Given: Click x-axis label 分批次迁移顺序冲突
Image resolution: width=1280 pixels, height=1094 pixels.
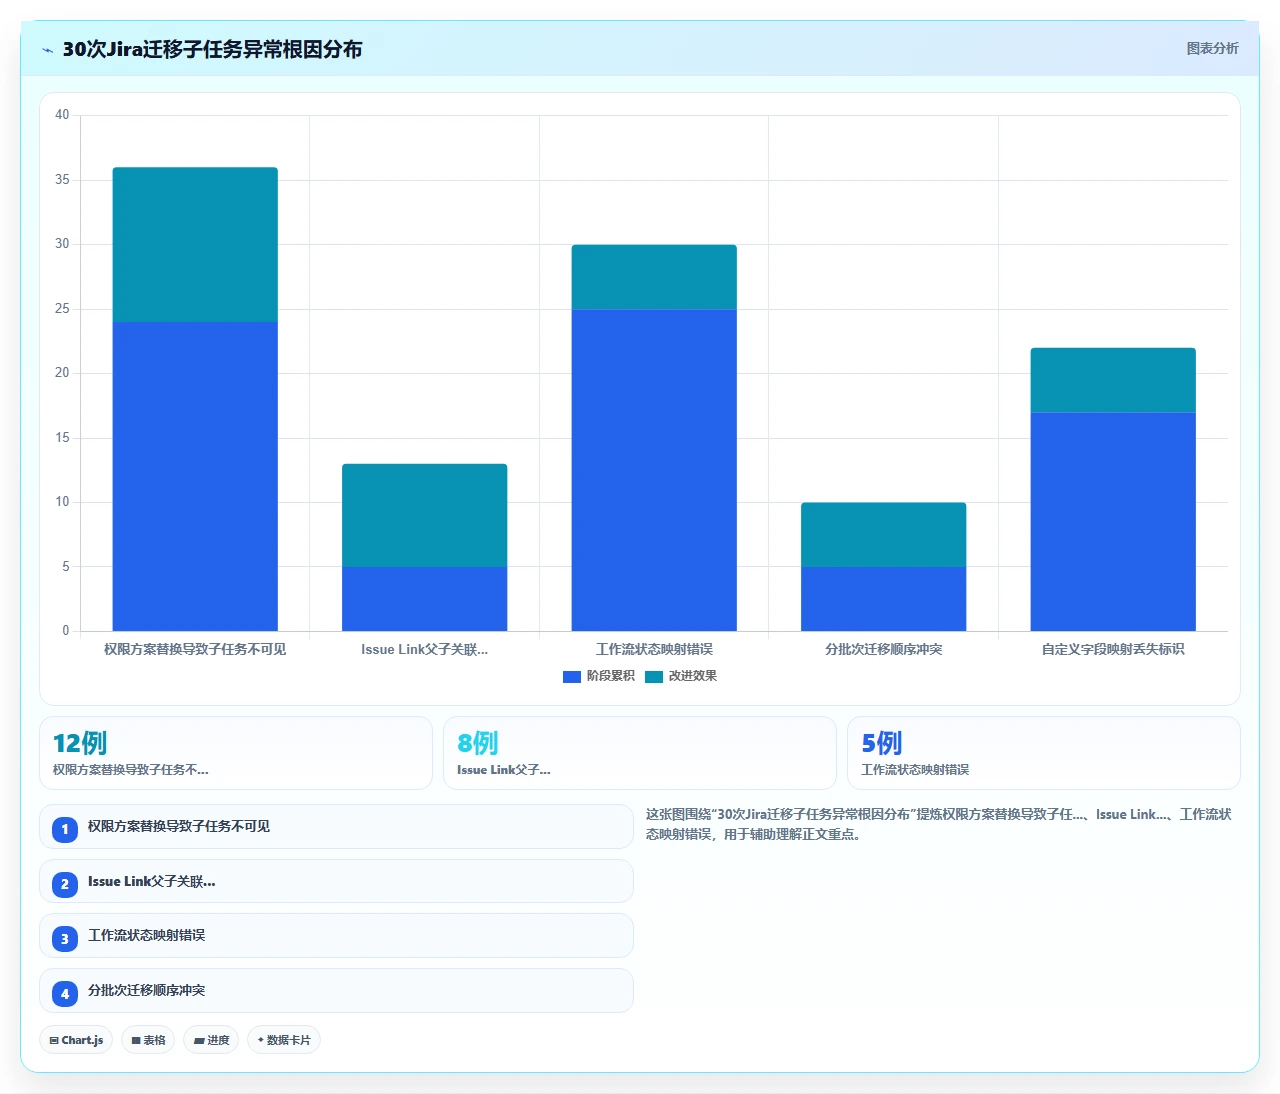Looking at the screenshot, I should [x=883, y=650].
